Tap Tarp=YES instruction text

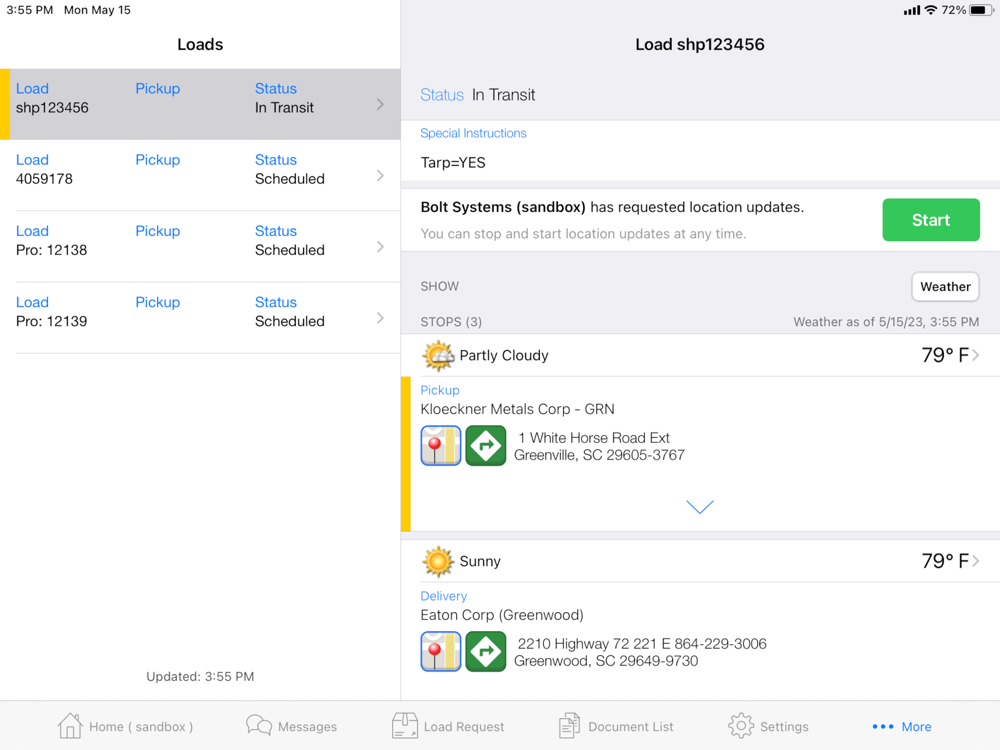pos(453,163)
